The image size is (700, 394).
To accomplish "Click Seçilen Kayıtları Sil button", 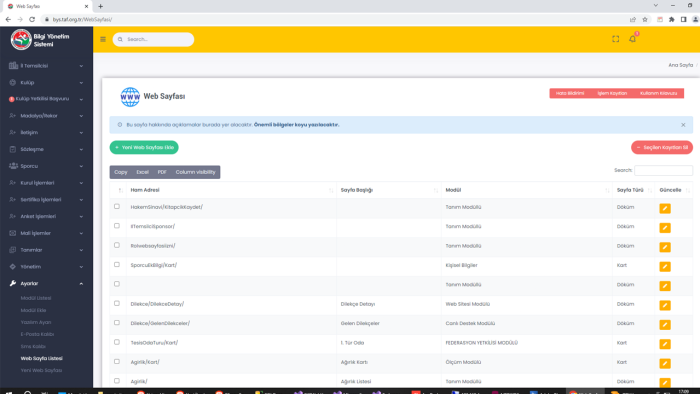I will pyautogui.click(x=662, y=148).
